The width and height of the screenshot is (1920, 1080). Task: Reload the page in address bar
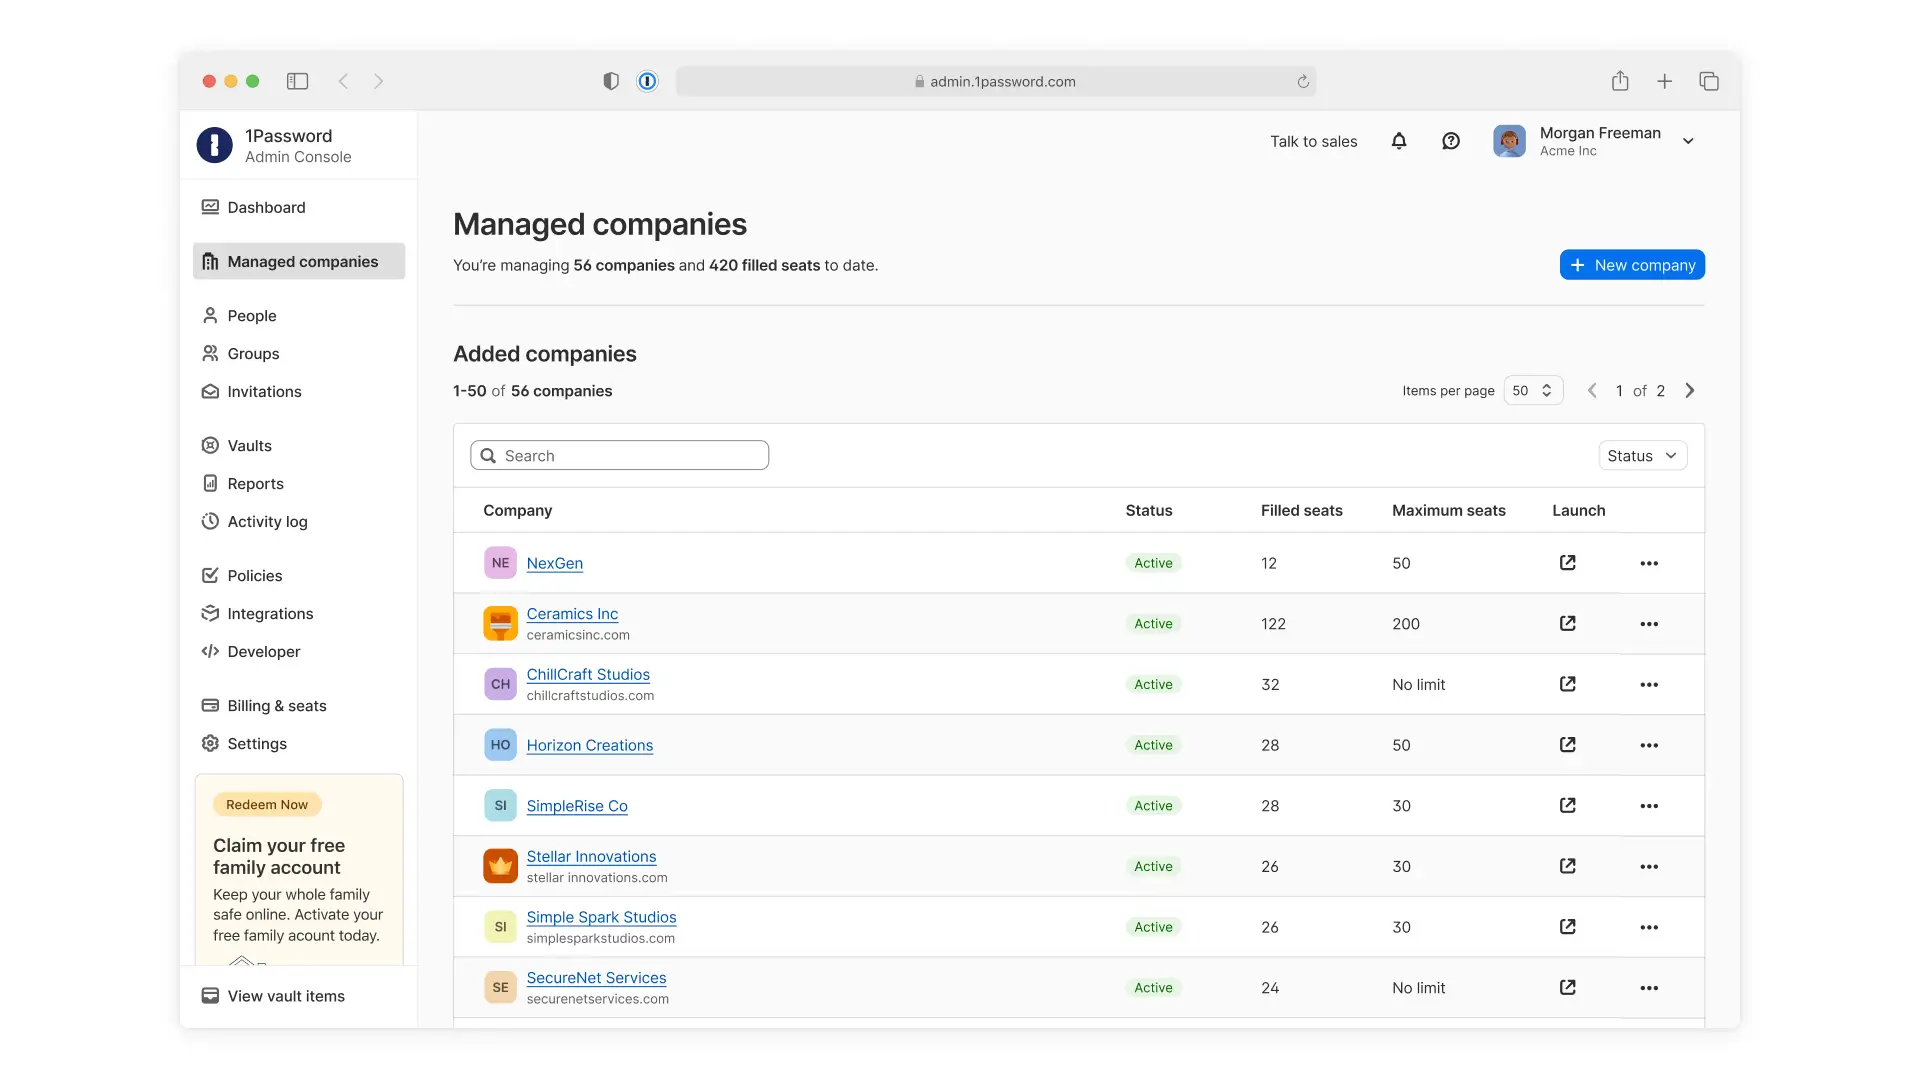pos(1302,82)
